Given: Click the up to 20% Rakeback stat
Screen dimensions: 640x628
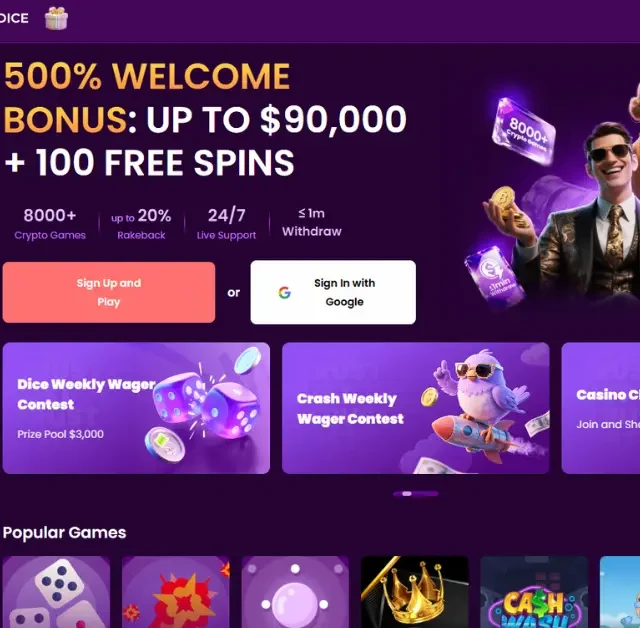Looking at the screenshot, I should tap(141, 224).
